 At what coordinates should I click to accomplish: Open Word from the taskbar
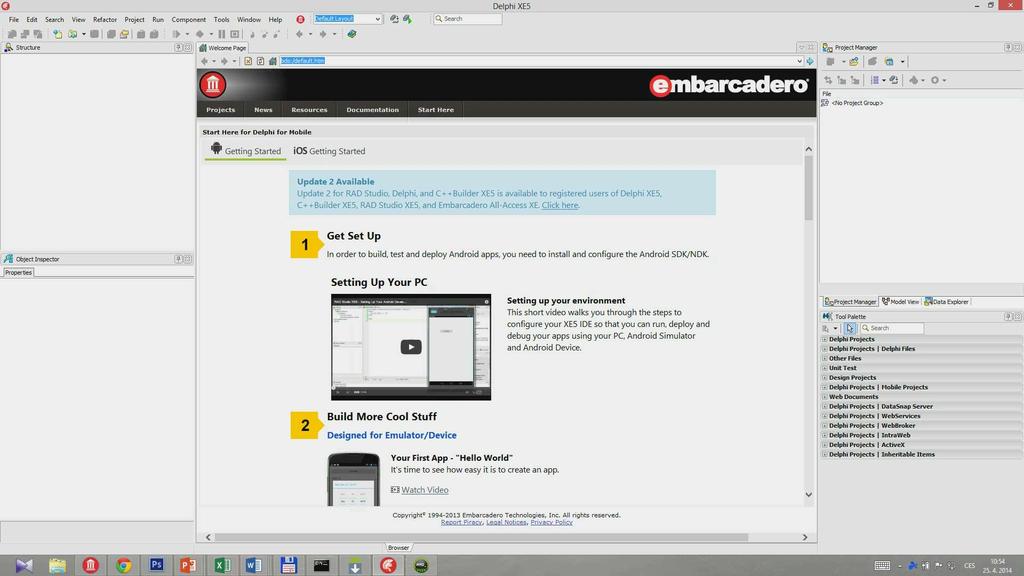click(x=255, y=565)
